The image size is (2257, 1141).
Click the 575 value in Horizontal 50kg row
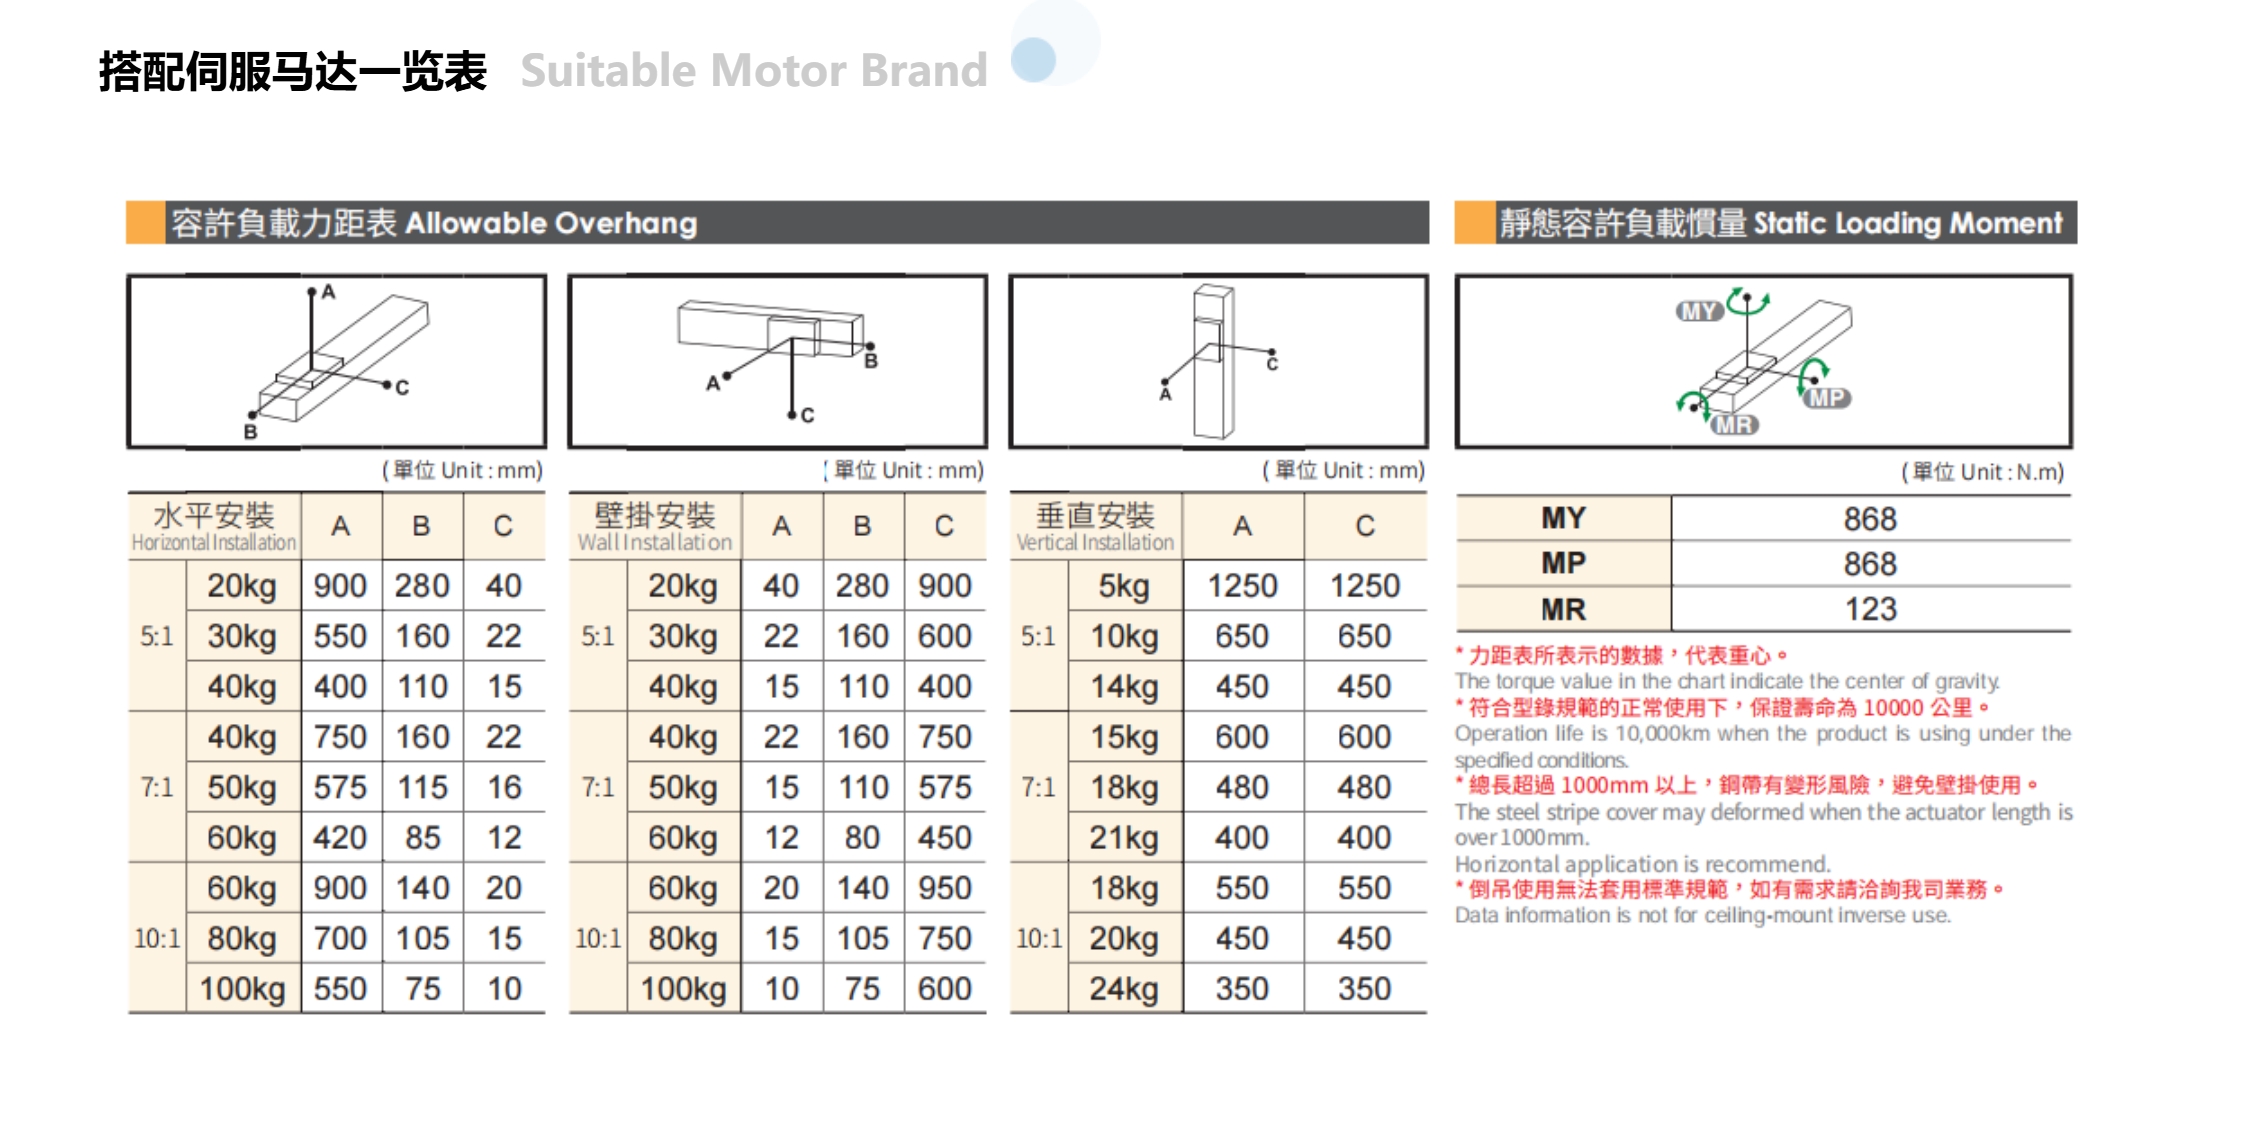point(340,788)
